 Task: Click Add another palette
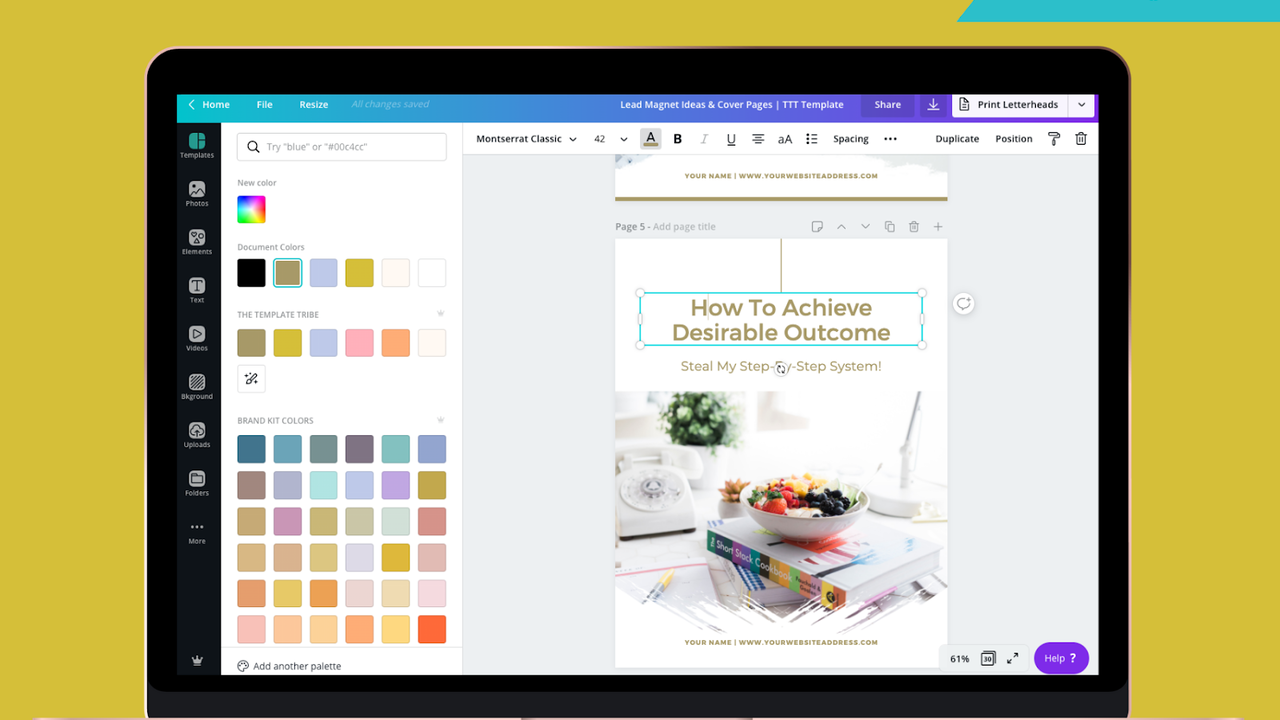coord(296,666)
